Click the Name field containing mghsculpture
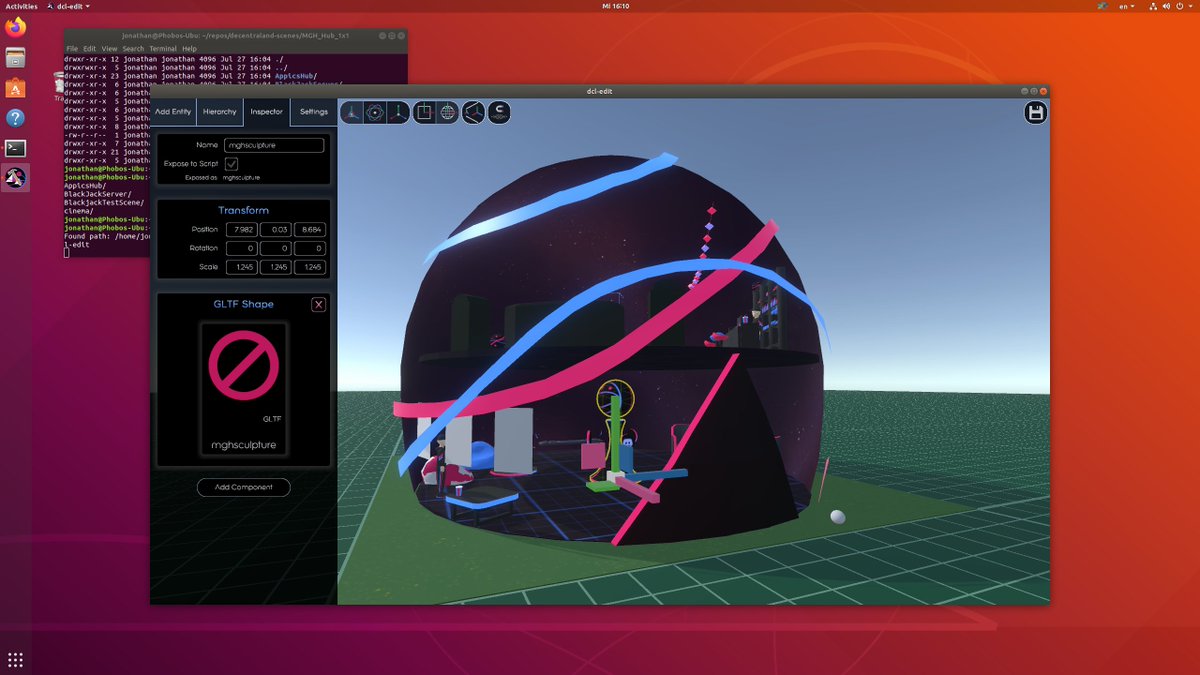 tap(274, 145)
